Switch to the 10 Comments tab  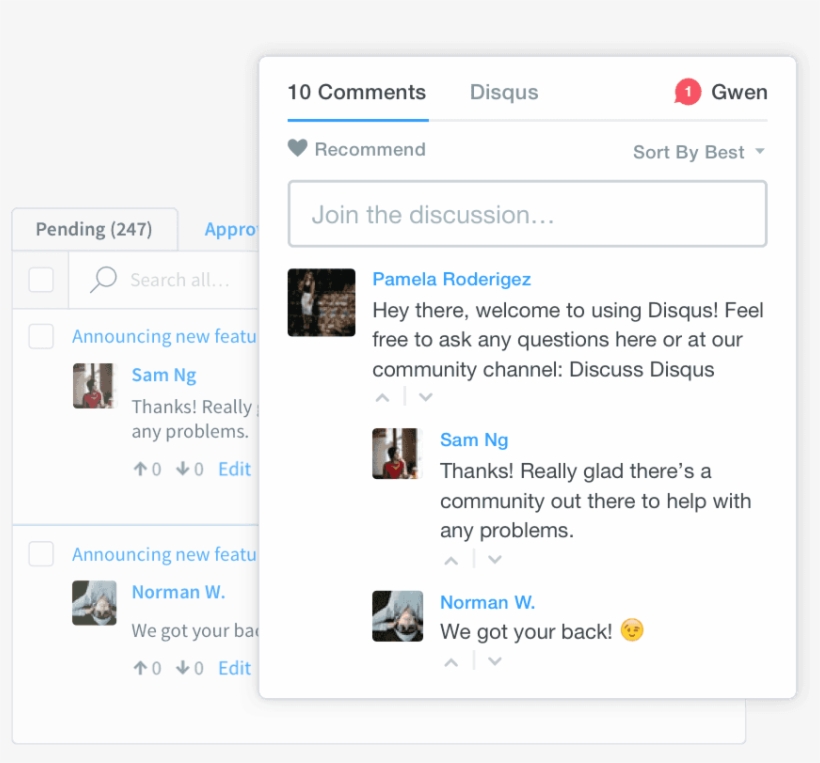pyautogui.click(x=357, y=93)
